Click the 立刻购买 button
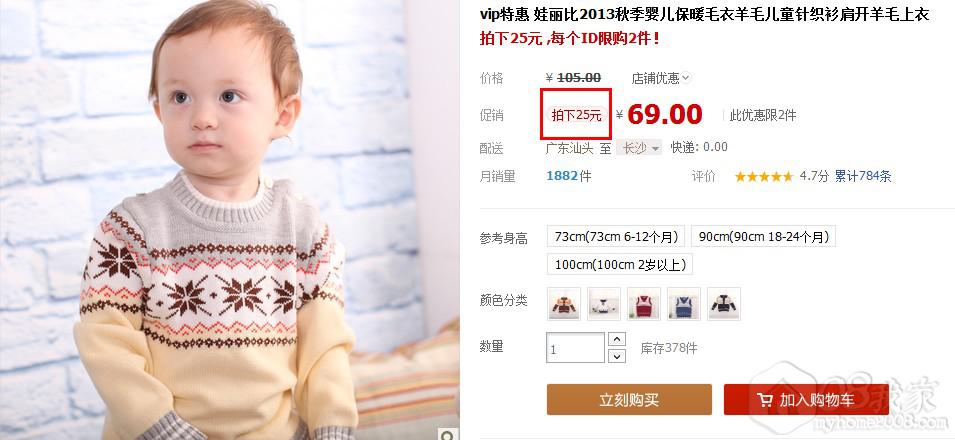This screenshot has height=440, width=955. (x=629, y=400)
